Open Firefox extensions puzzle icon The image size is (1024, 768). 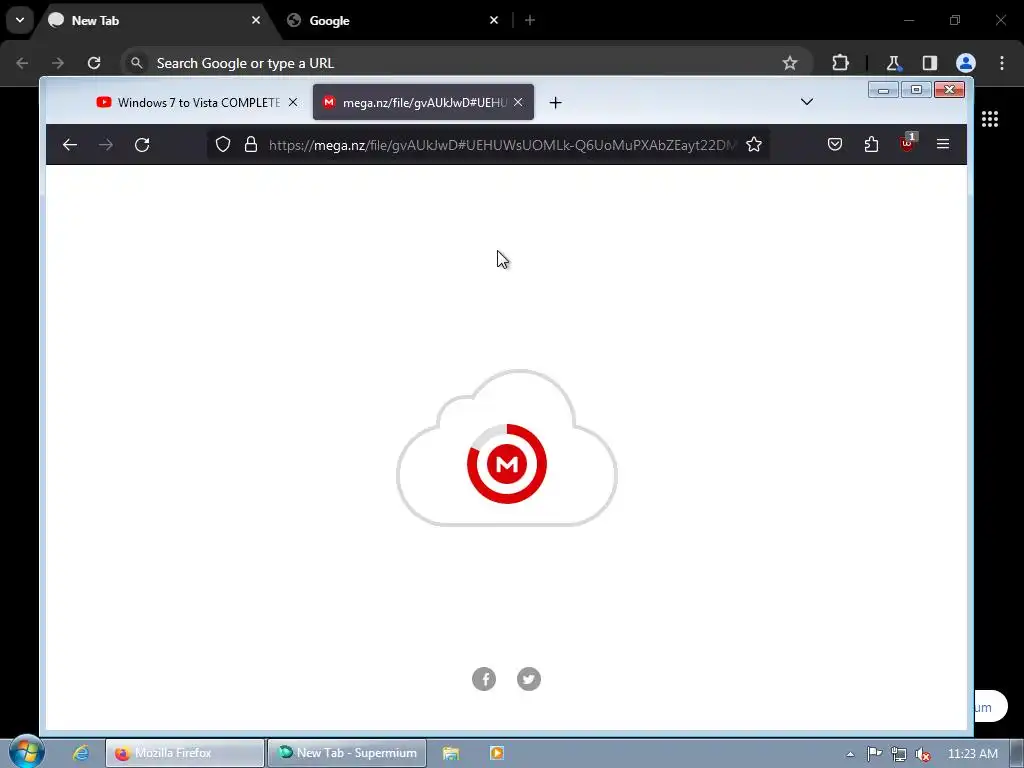pyautogui.click(x=871, y=144)
